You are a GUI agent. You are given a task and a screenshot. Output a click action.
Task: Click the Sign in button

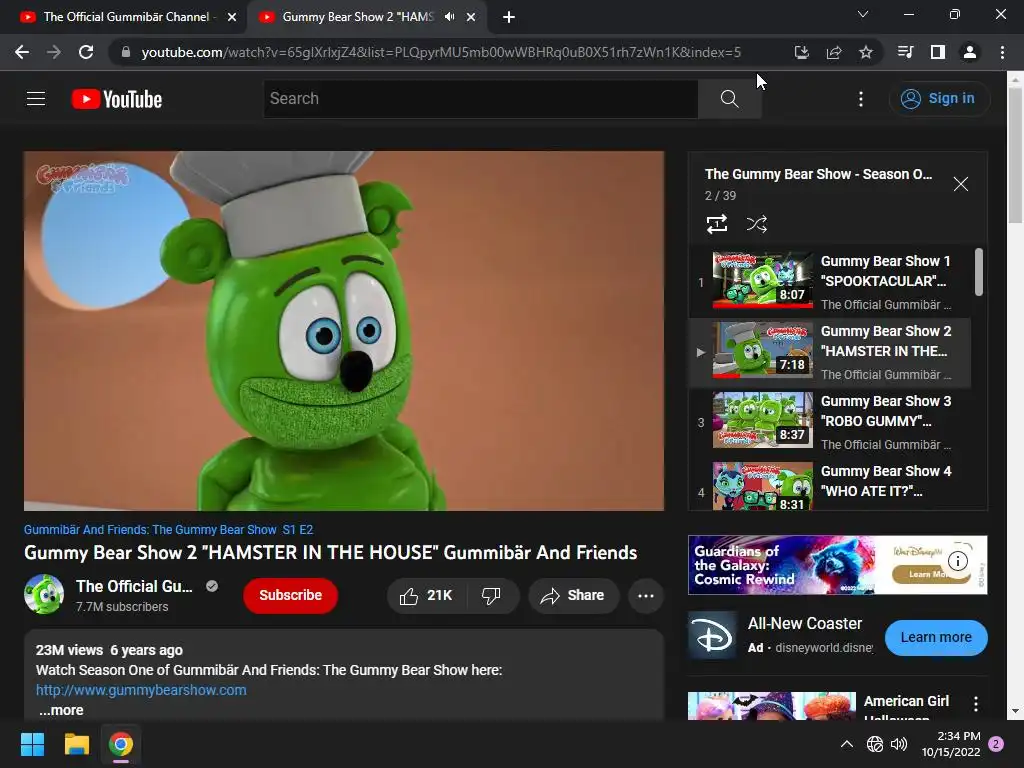[938, 99]
